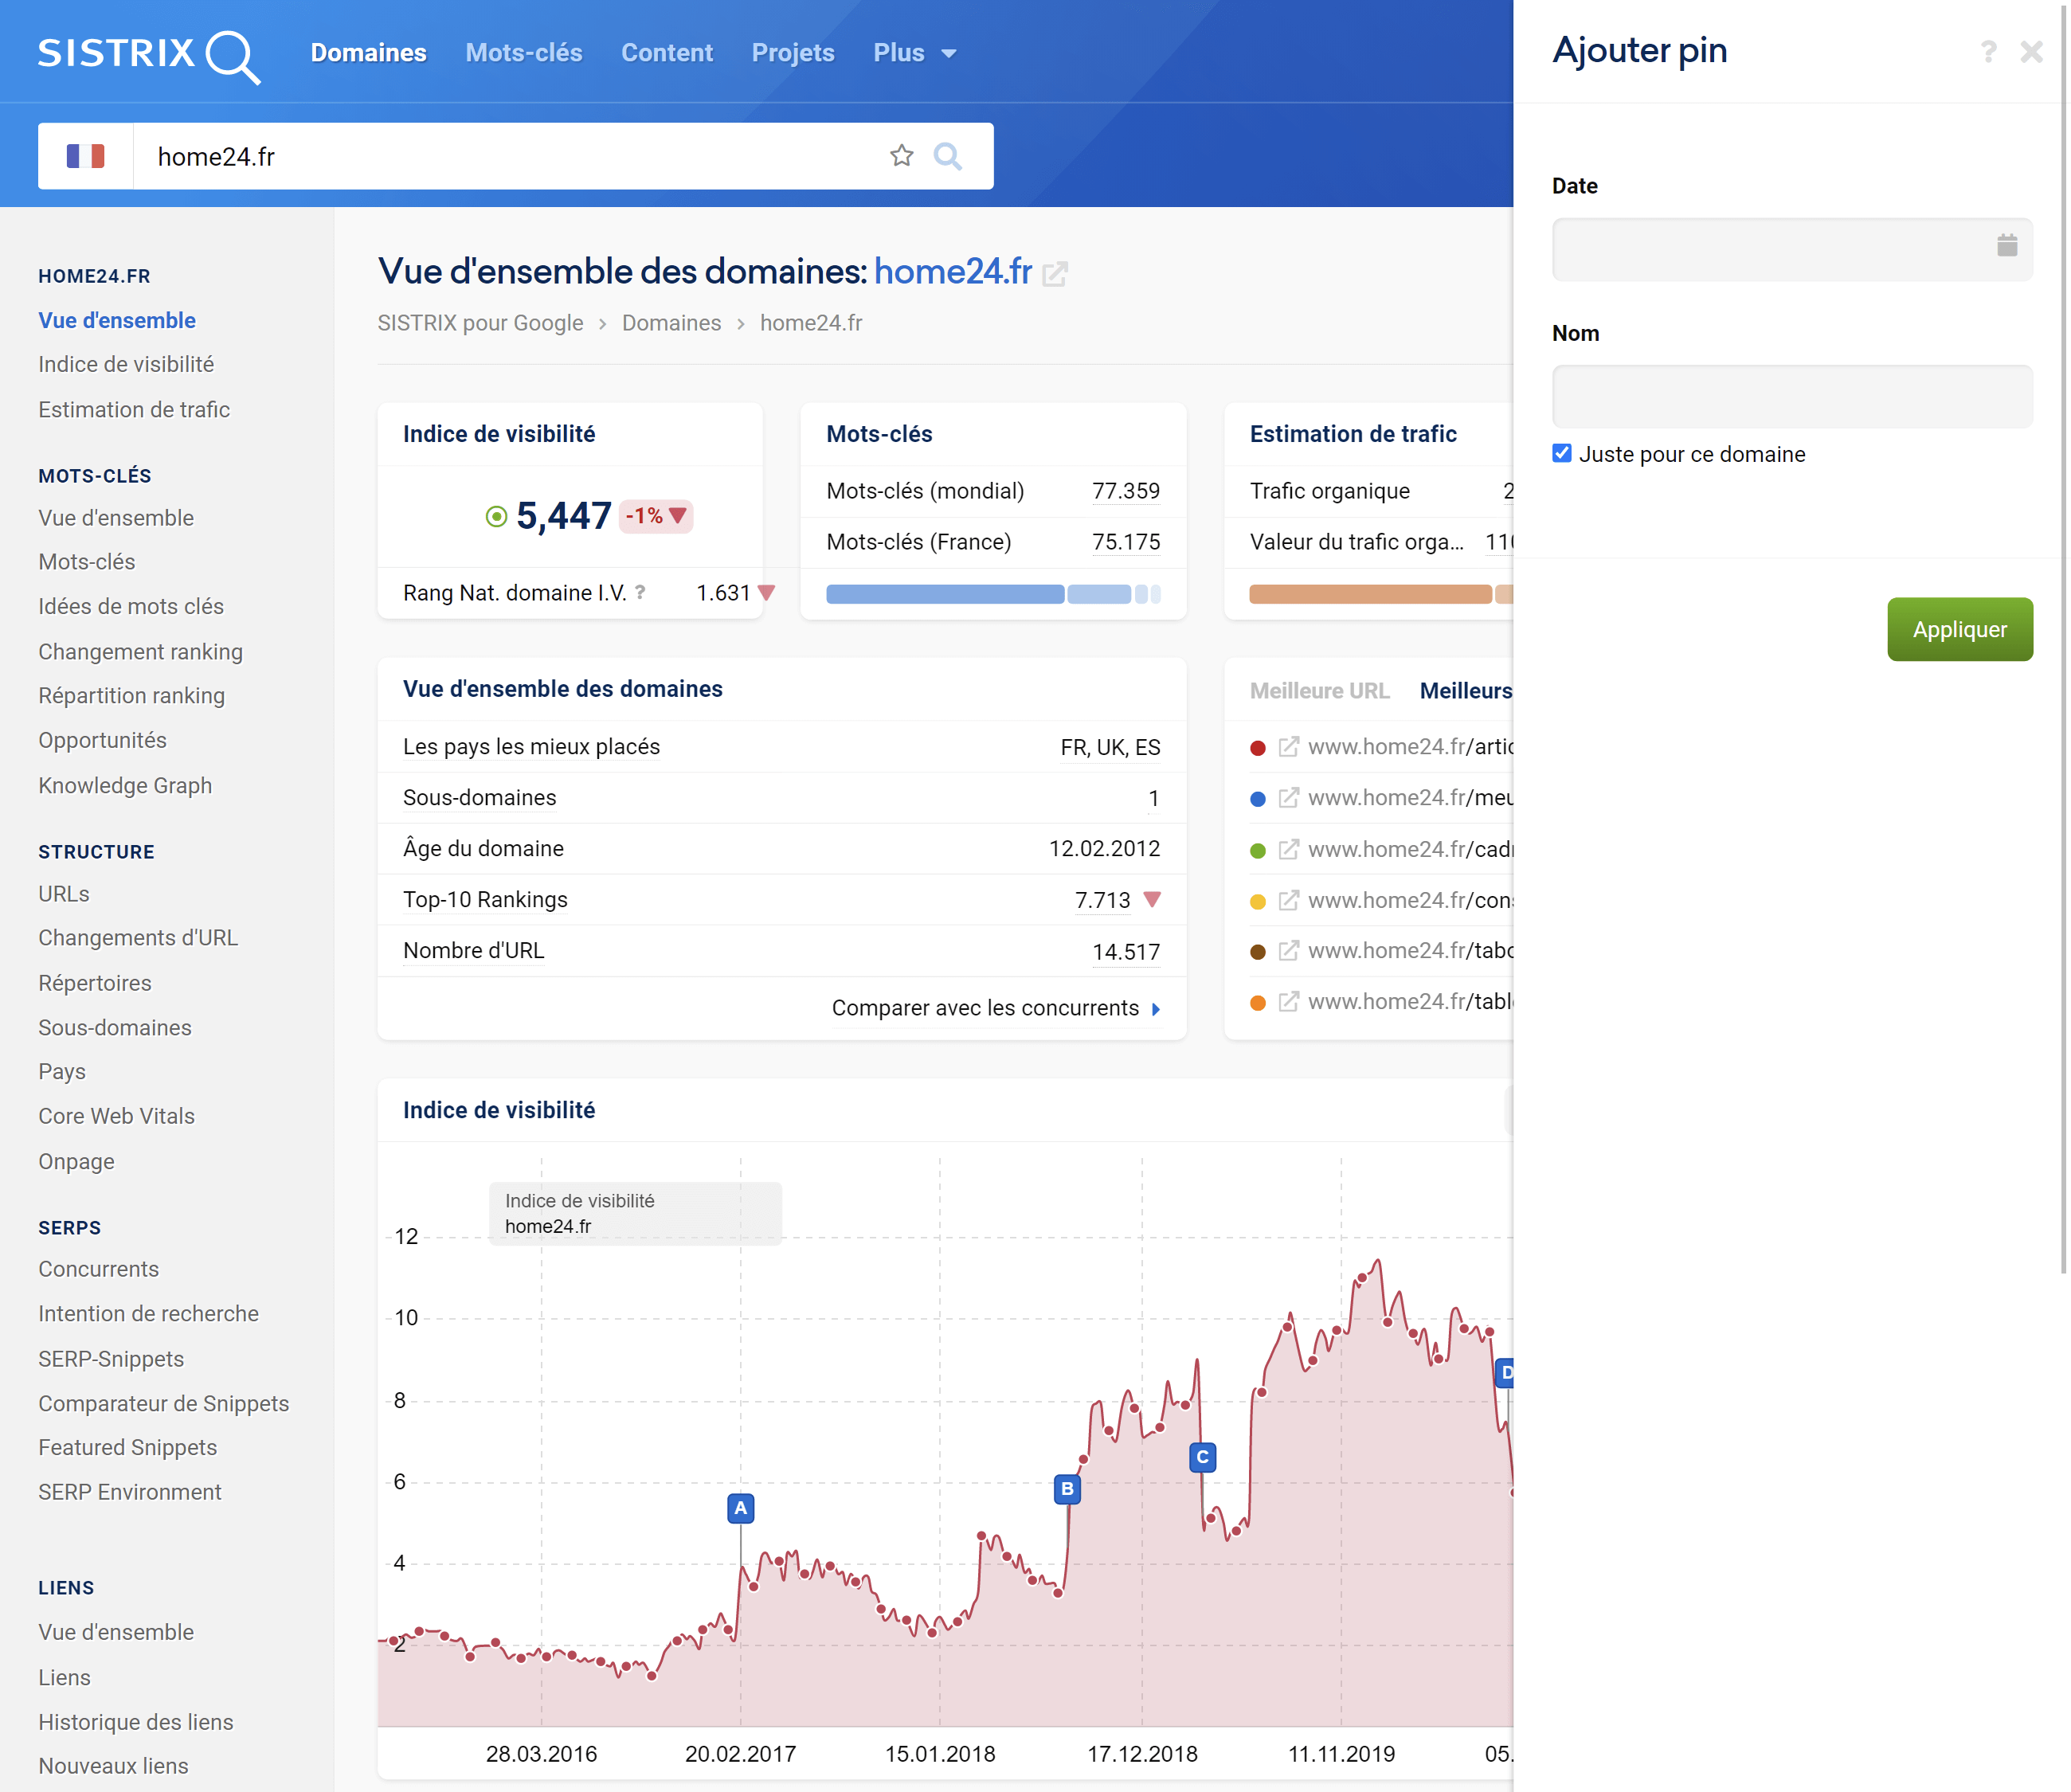Open home24.fr via title external link icon

1055,273
